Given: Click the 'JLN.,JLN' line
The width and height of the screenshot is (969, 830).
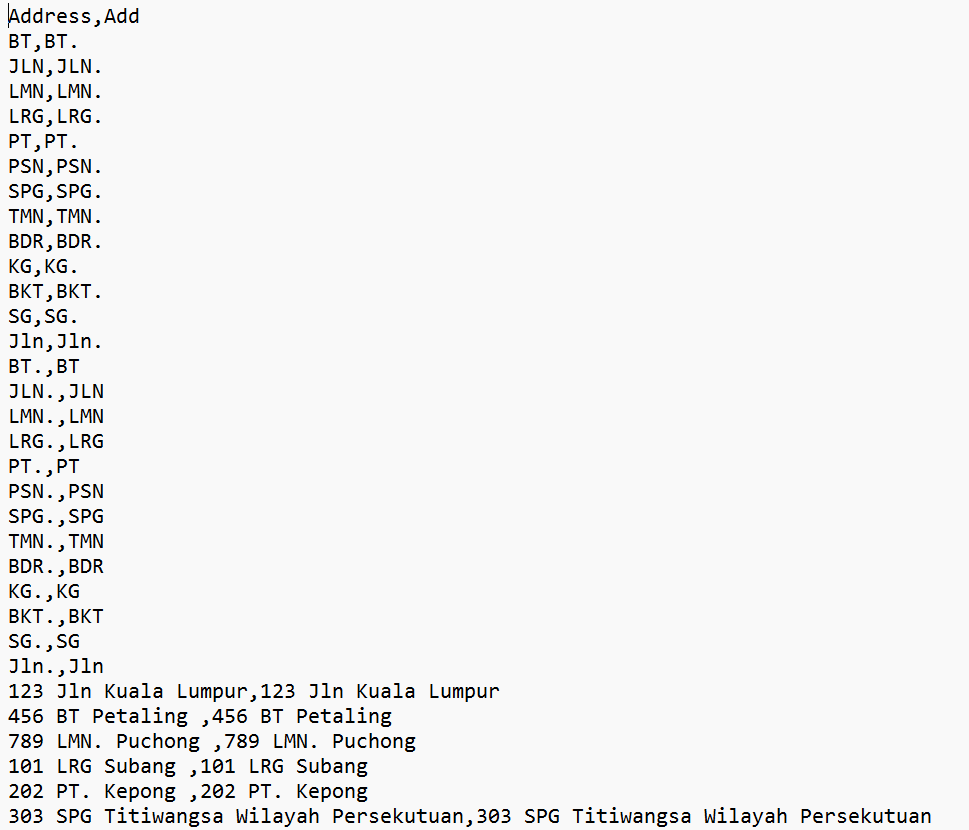Looking at the screenshot, I should [56, 392].
